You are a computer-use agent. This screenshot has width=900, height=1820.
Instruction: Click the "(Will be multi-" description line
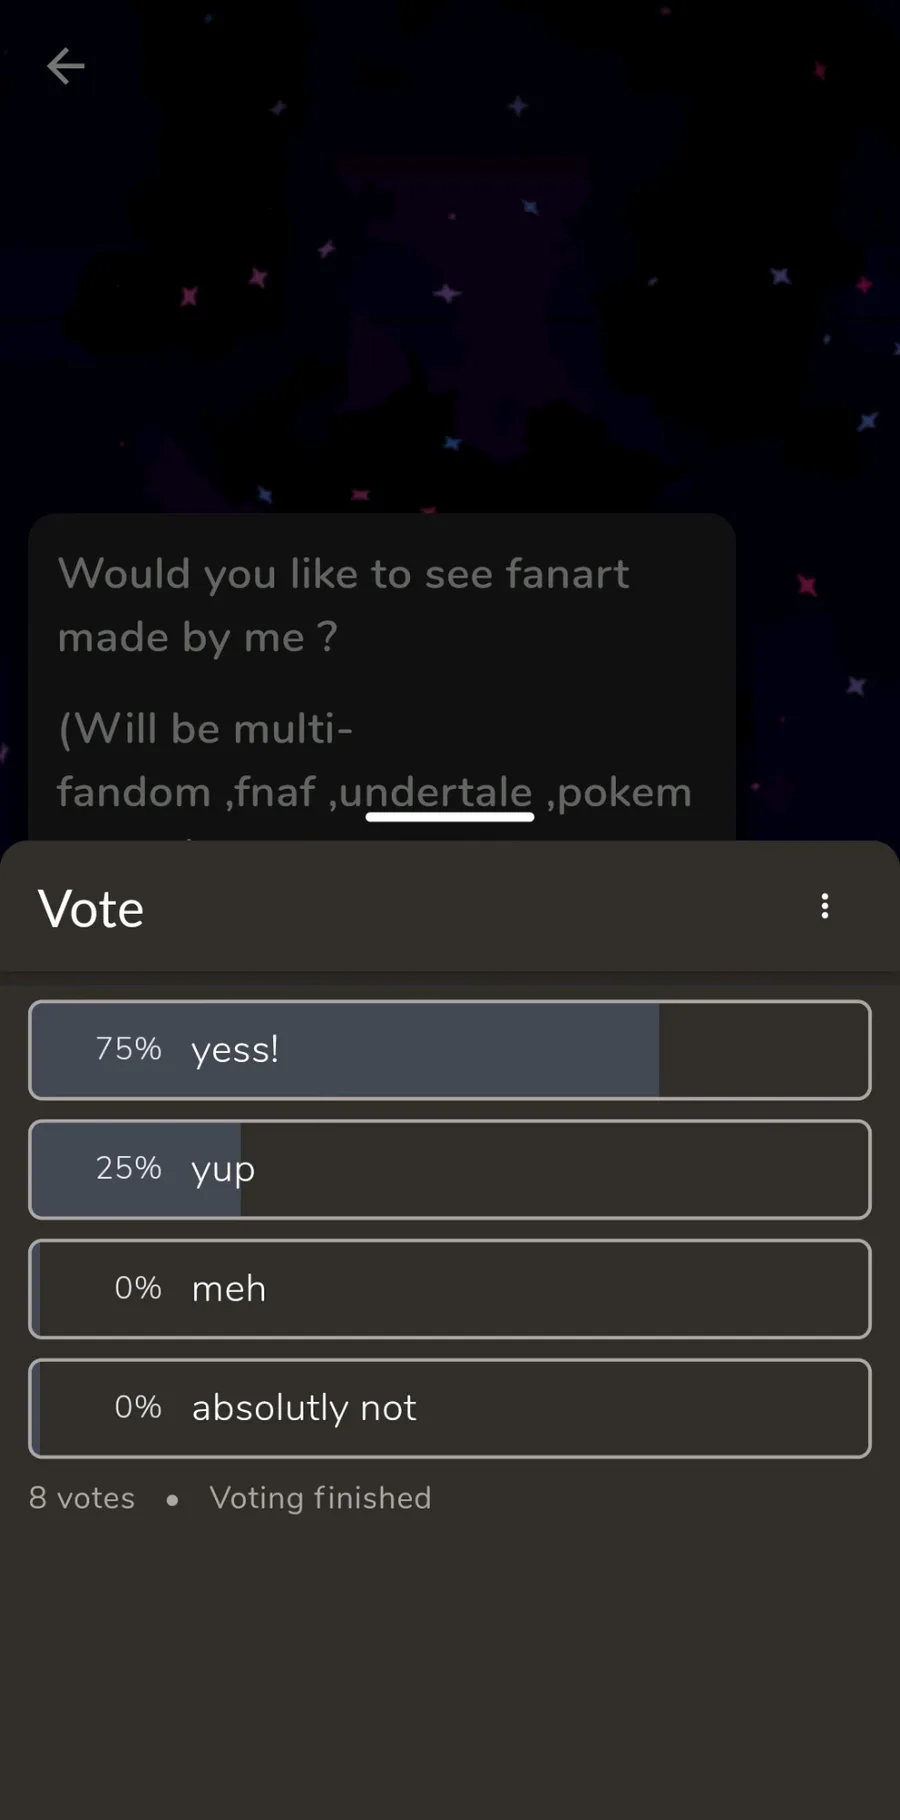(x=206, y=729)
